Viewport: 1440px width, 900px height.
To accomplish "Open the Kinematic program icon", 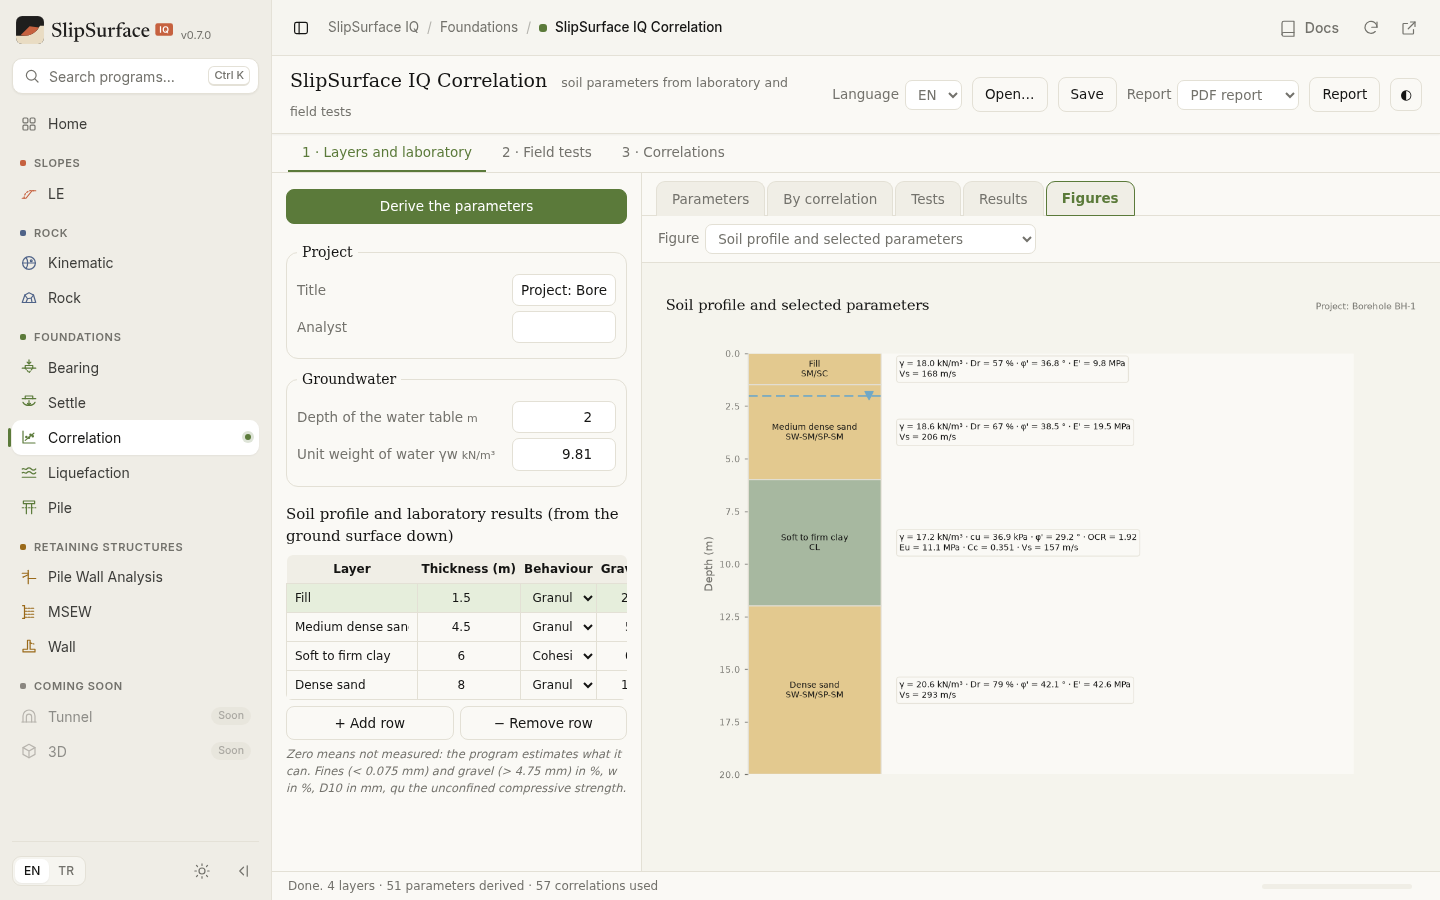I will [x=29, y=263].
